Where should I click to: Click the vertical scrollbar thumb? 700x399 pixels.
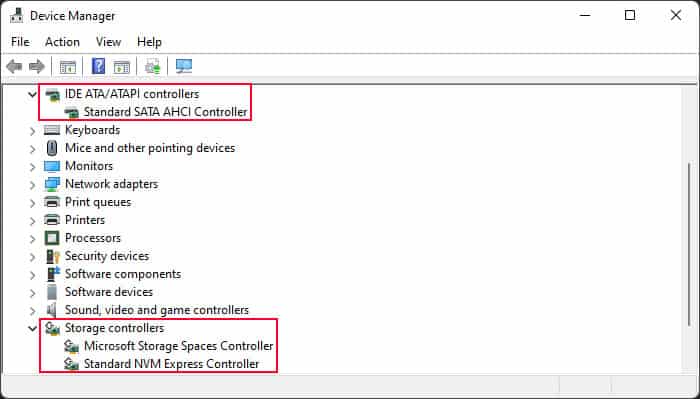(x=690, y=244)
